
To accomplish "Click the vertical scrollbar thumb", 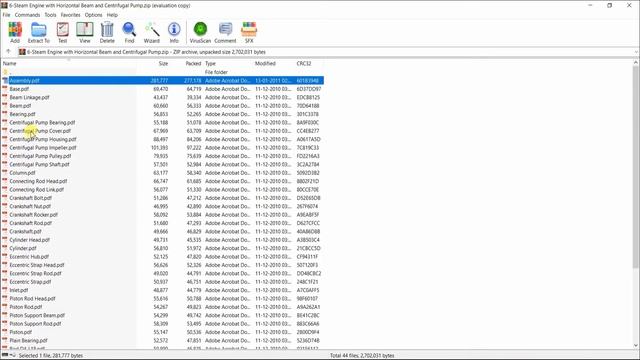I will pyautogui.click(x=636, y=167).
